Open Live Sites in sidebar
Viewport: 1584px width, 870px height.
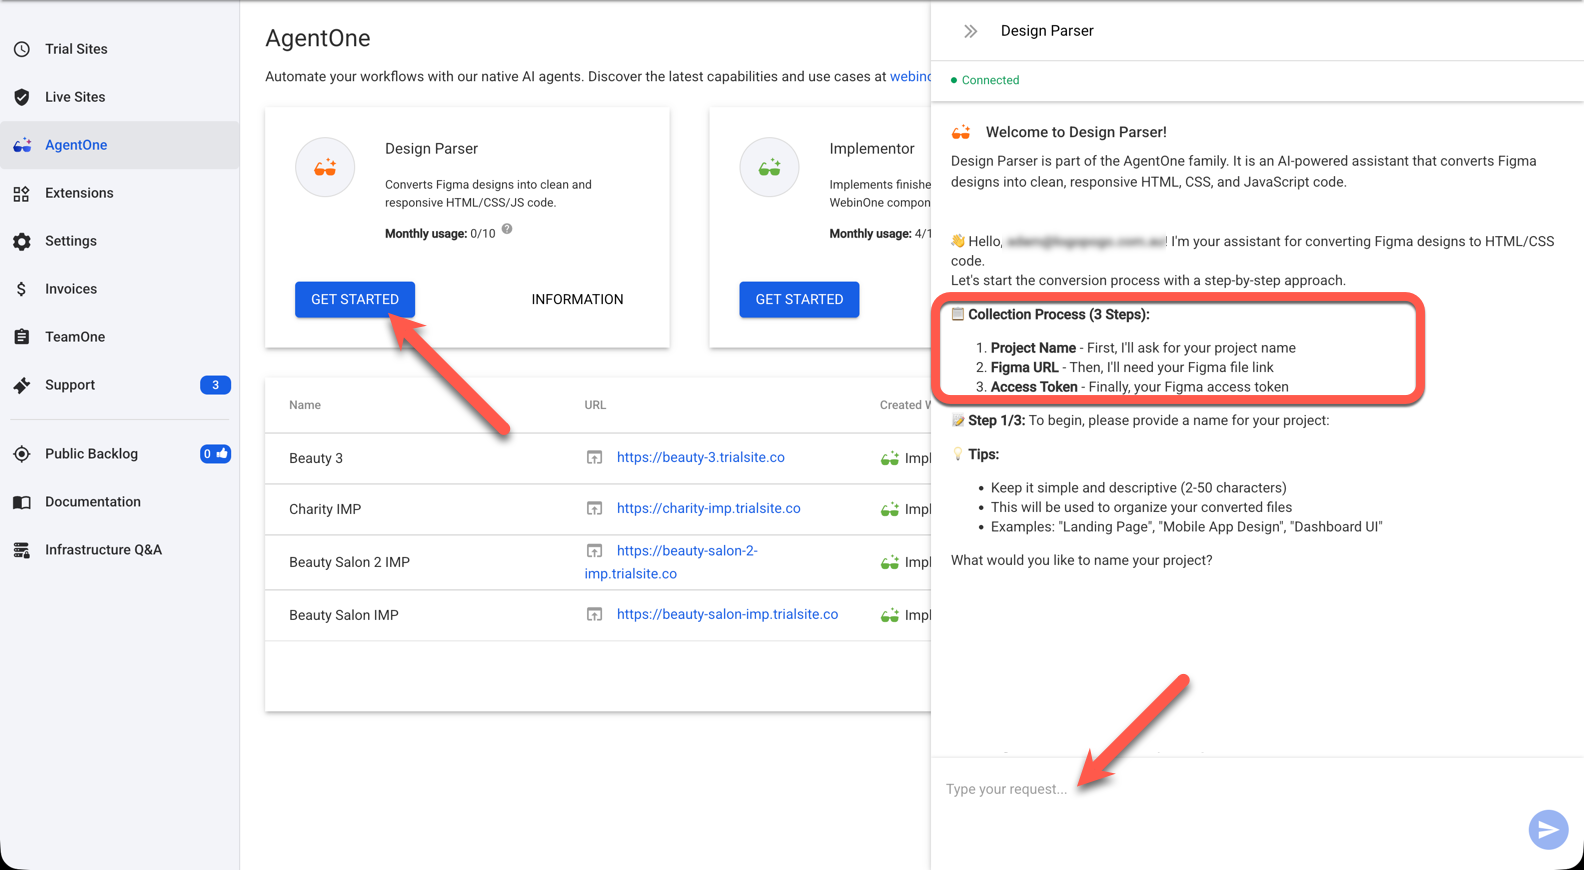[120, 97]
